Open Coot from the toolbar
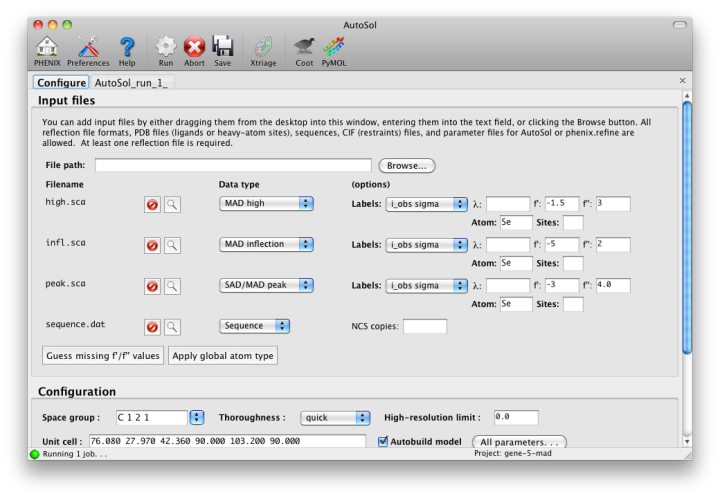 point(304,48)
